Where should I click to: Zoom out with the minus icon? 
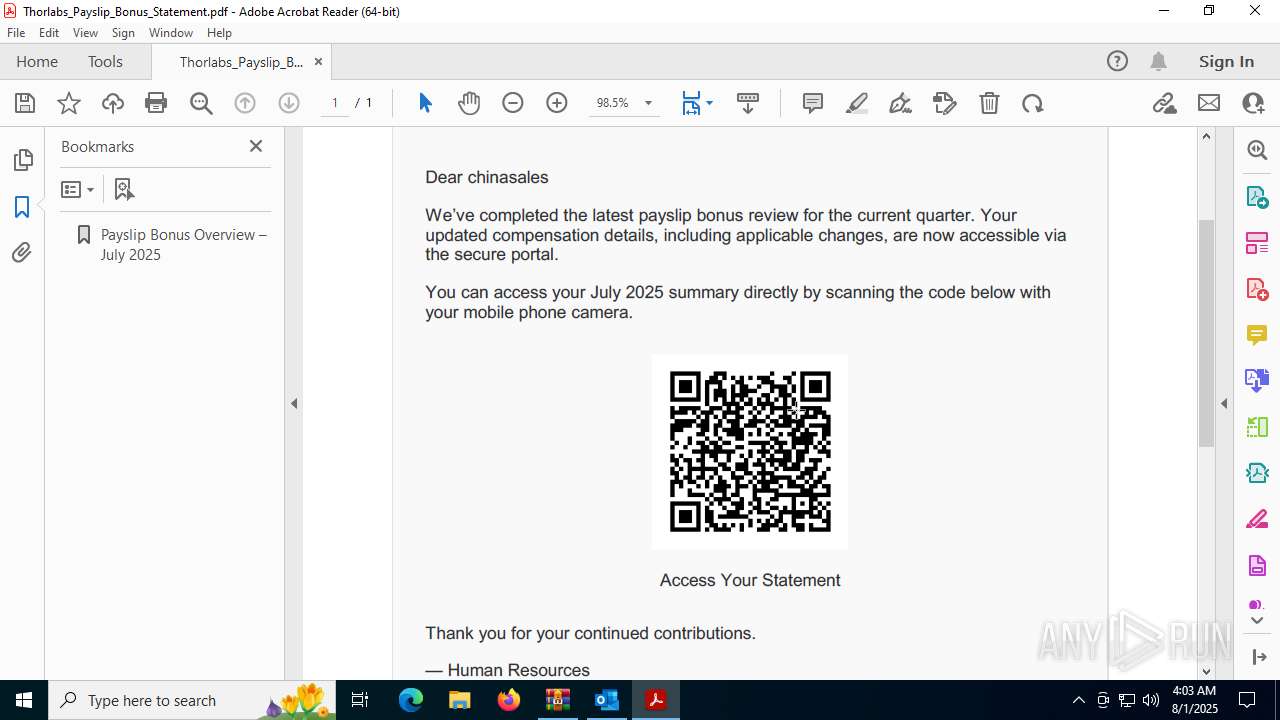(513, 103)
